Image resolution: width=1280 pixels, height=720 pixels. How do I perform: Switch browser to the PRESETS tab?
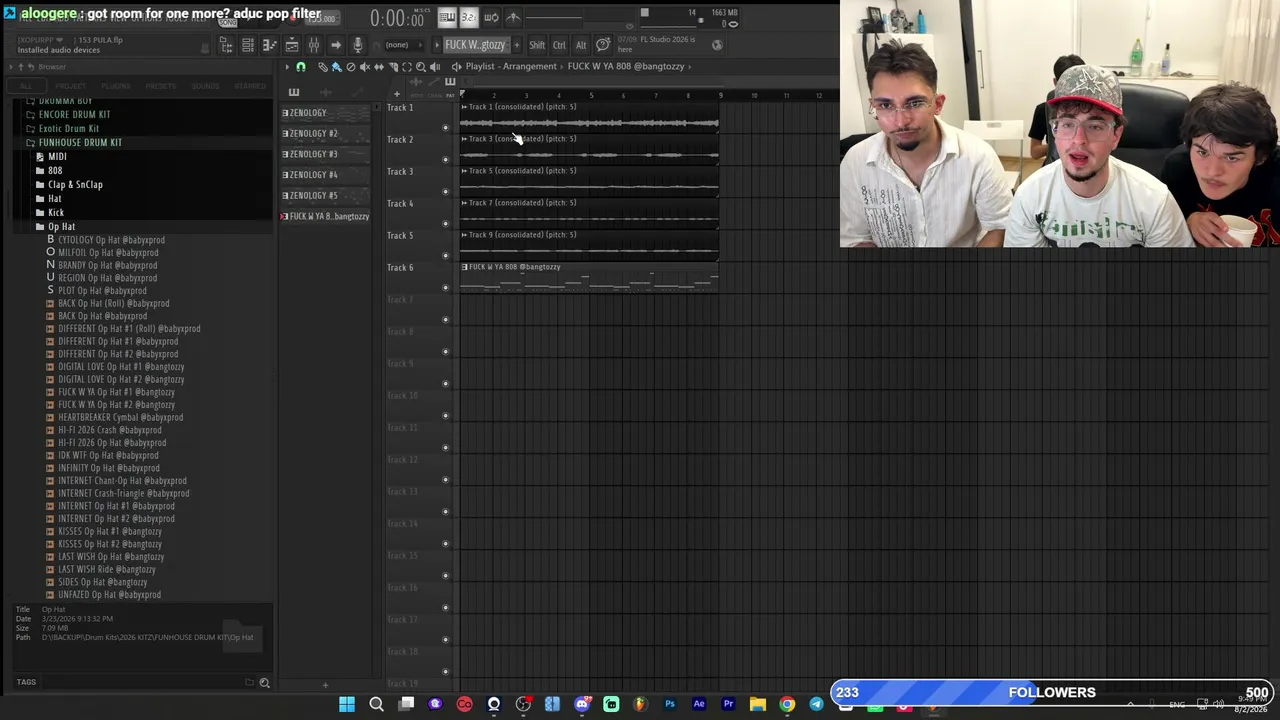click(x=160, y=86)
